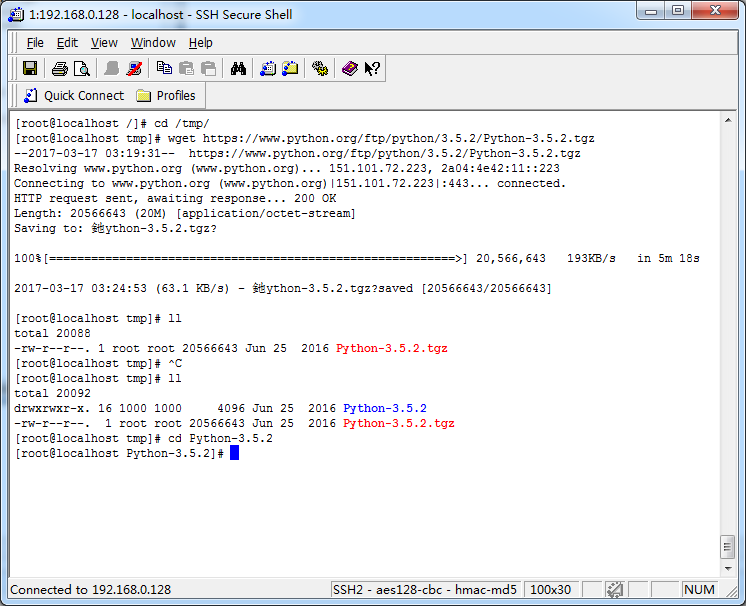Click the grayed Connect icon
The height and width of the screenshot is (606, 746).
[x=111, y=68]
